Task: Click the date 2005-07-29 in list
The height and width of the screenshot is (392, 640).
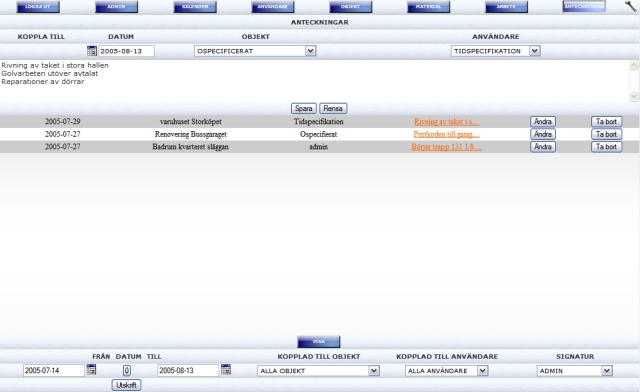Action: [62, 122]
